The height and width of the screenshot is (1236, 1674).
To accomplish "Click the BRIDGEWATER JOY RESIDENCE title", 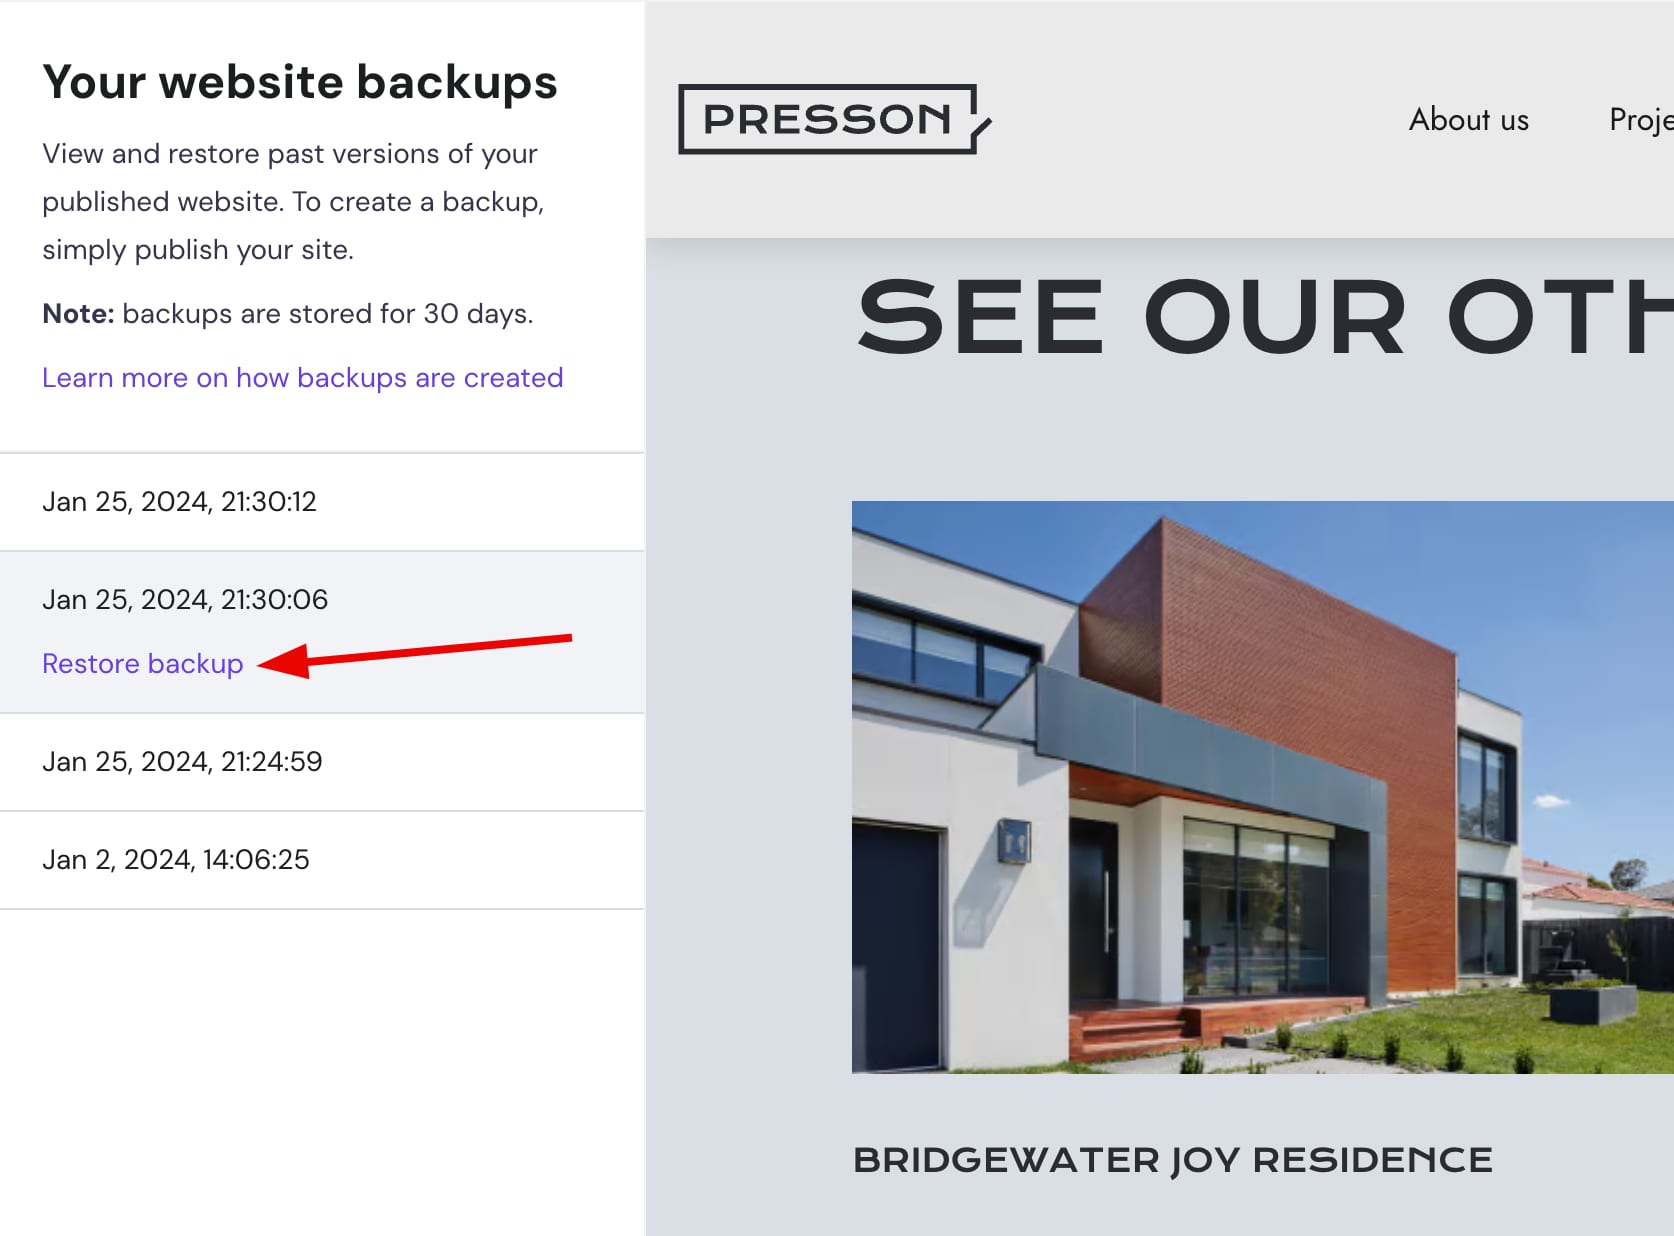I will (1171, 1159).
